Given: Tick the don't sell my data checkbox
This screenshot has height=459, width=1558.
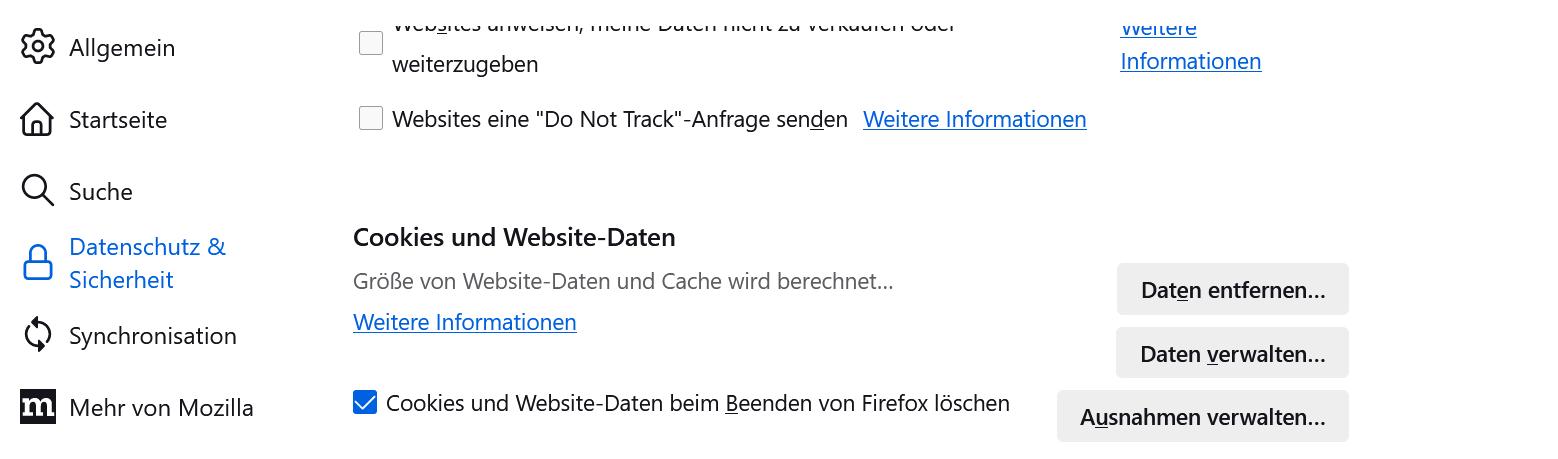Looking at the screenshot, I should [371, 43].
